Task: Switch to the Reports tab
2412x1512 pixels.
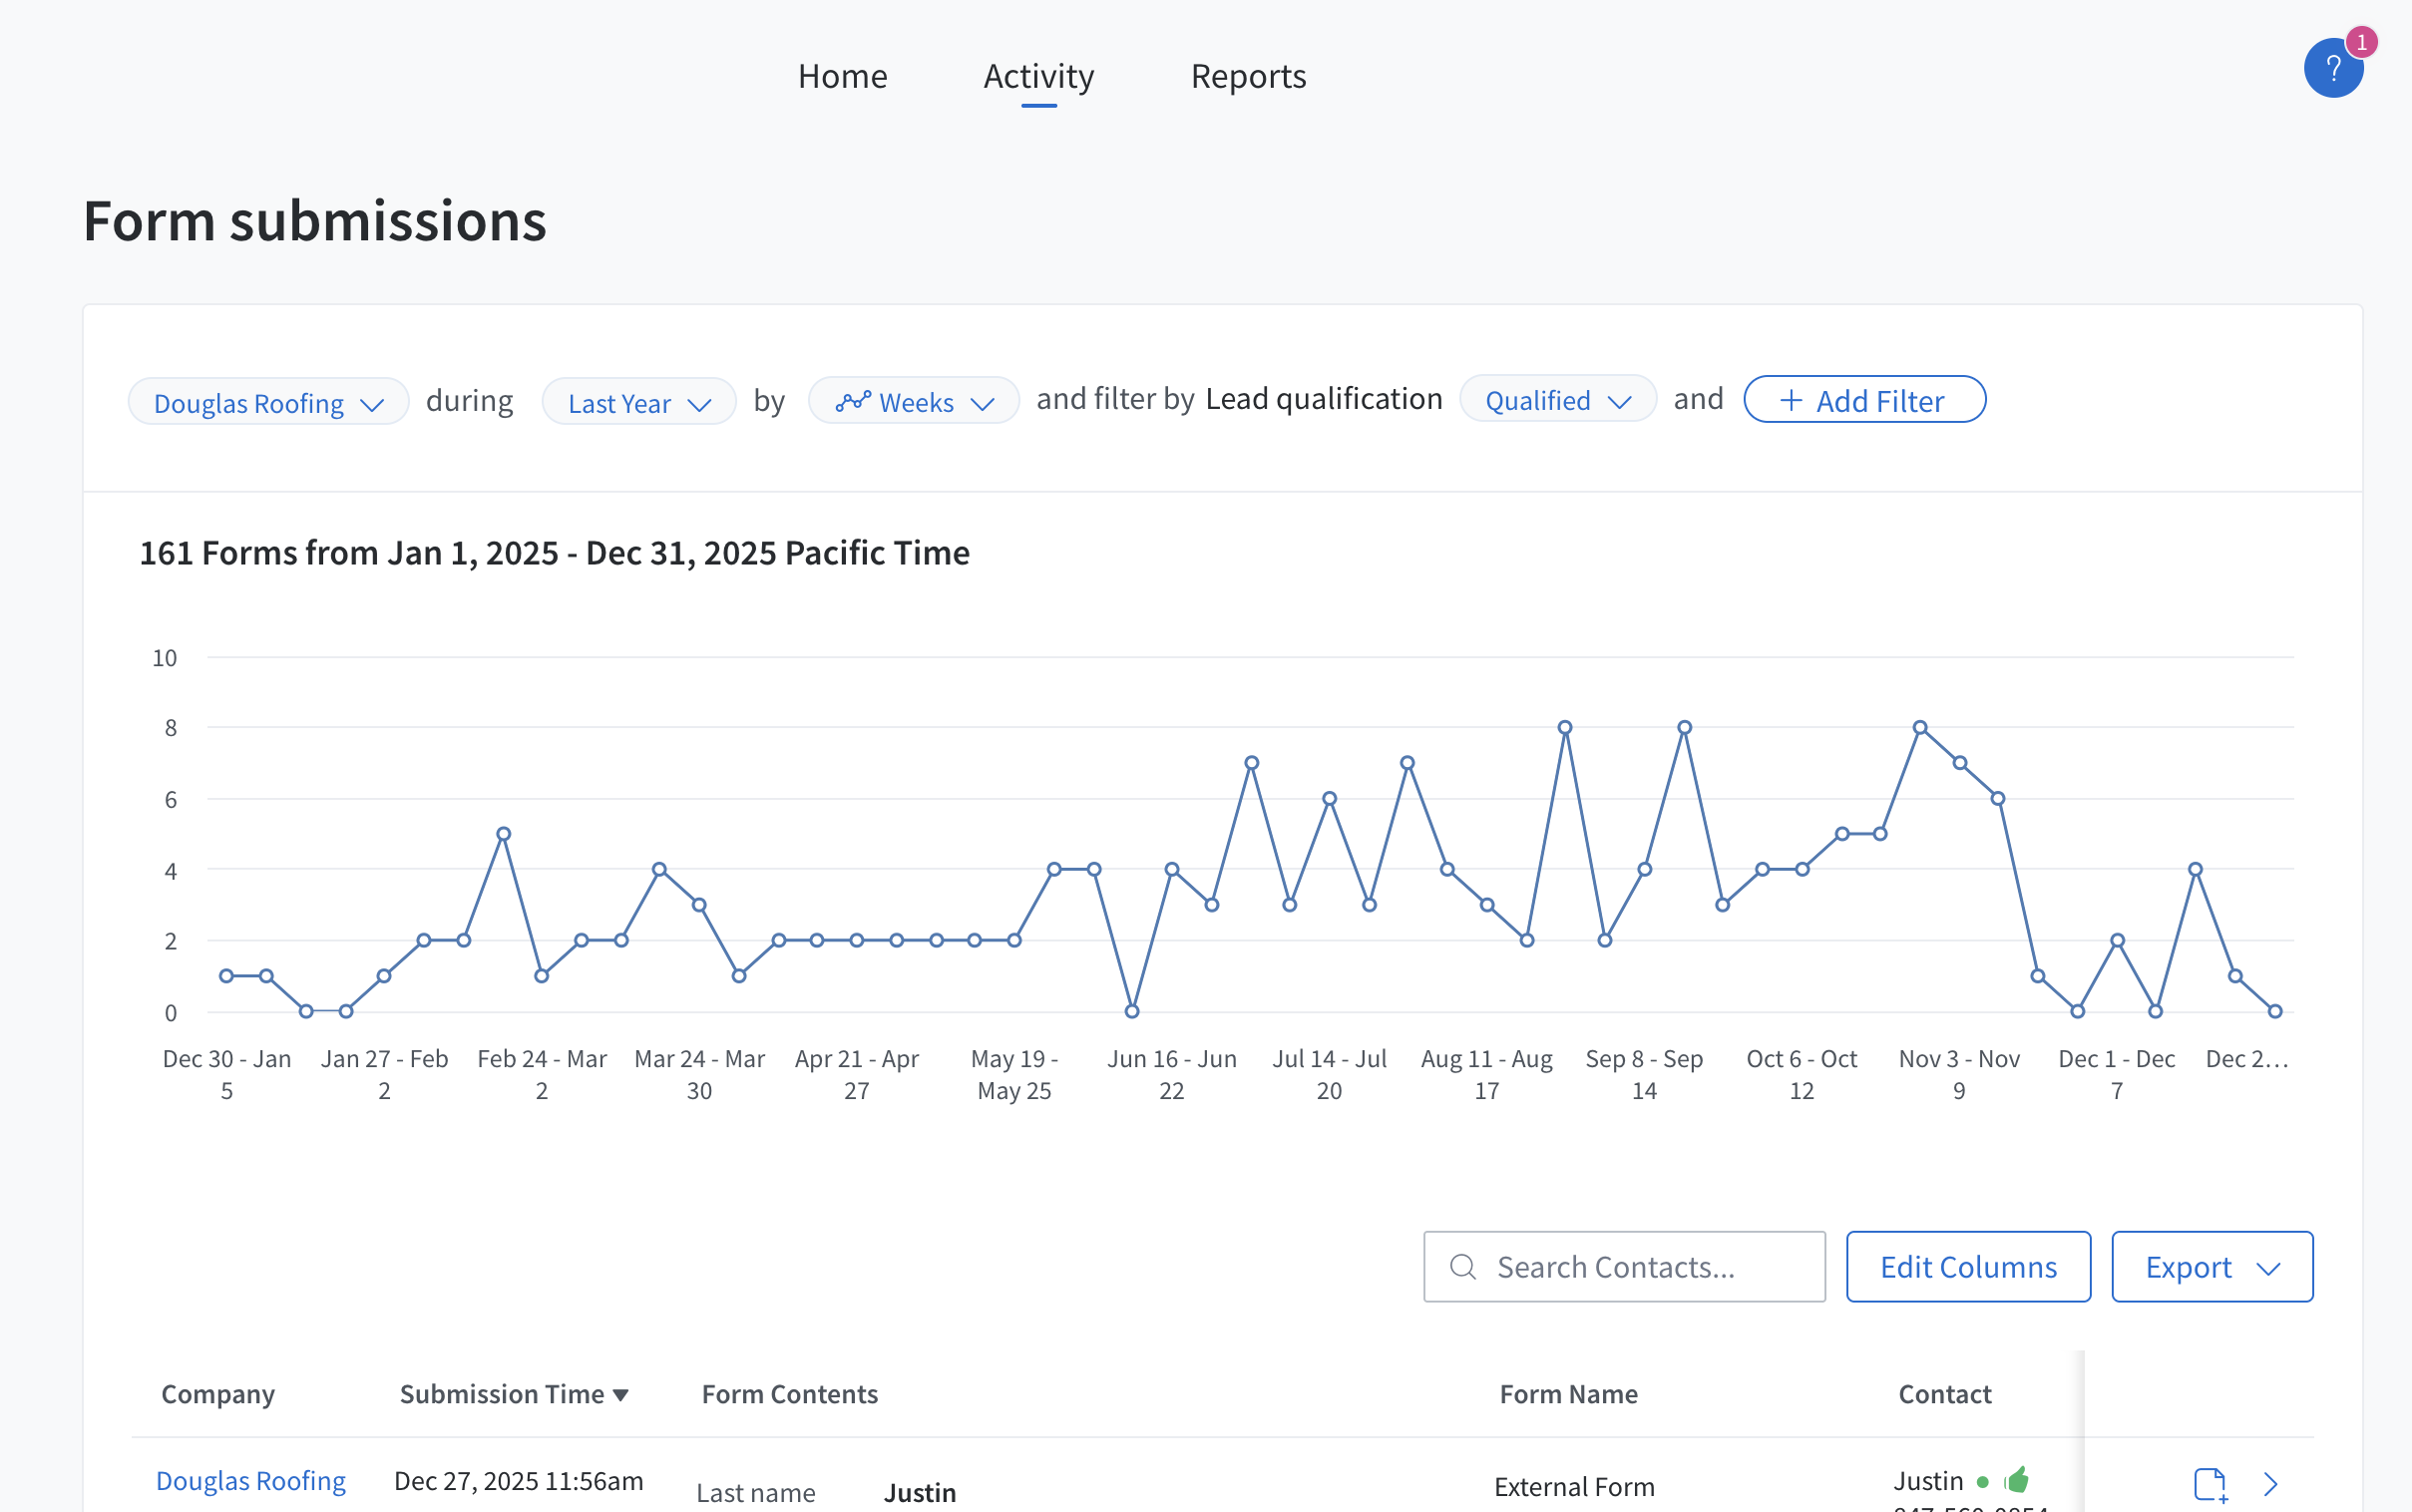Action: 1247,76
